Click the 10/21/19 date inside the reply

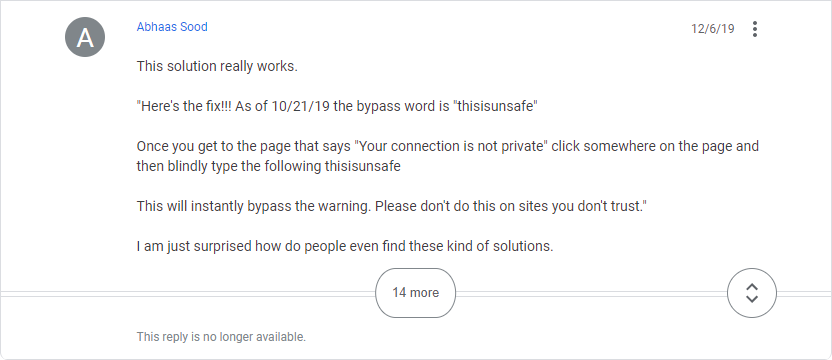300,107
